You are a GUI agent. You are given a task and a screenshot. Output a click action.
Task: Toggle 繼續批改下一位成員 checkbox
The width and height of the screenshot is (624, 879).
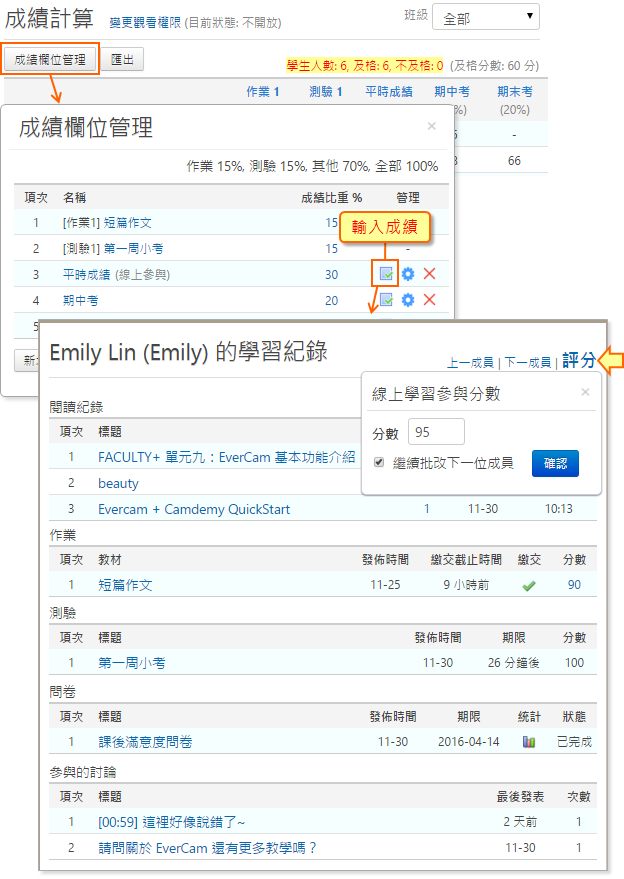[x=379, y=463]
